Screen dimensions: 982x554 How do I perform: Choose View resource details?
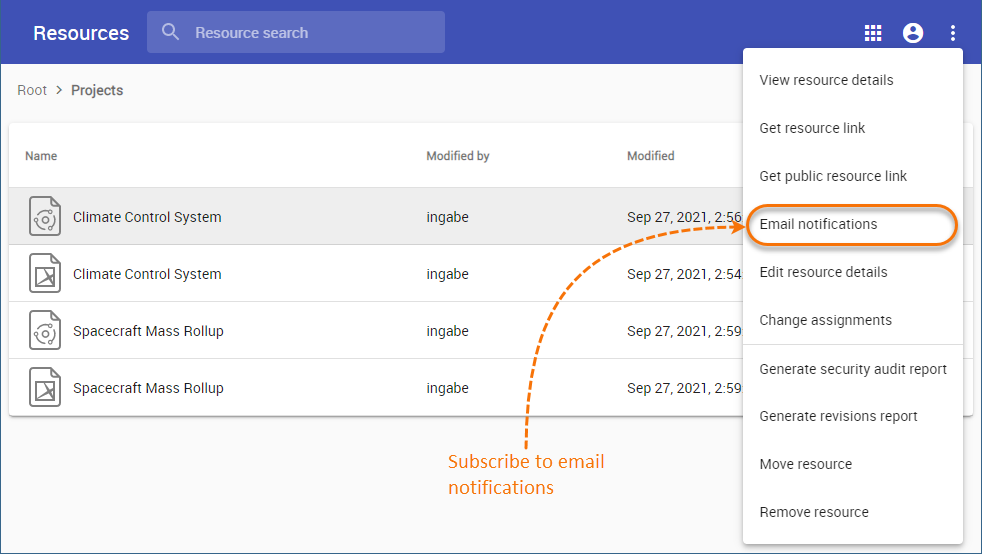[x=826, y=80]
